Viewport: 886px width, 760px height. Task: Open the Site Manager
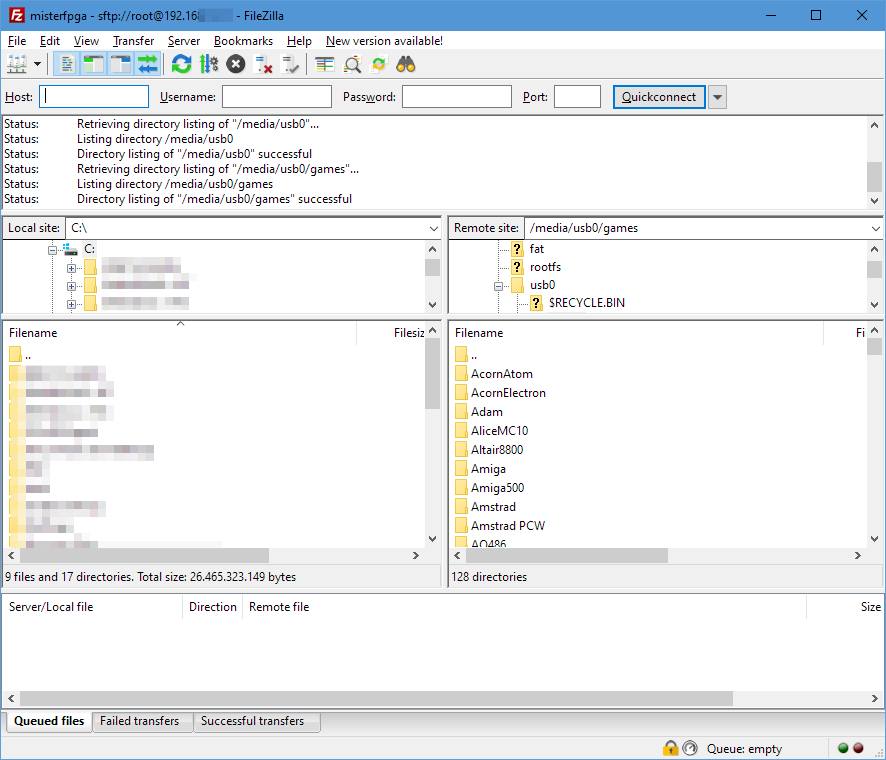pos(17,64)
